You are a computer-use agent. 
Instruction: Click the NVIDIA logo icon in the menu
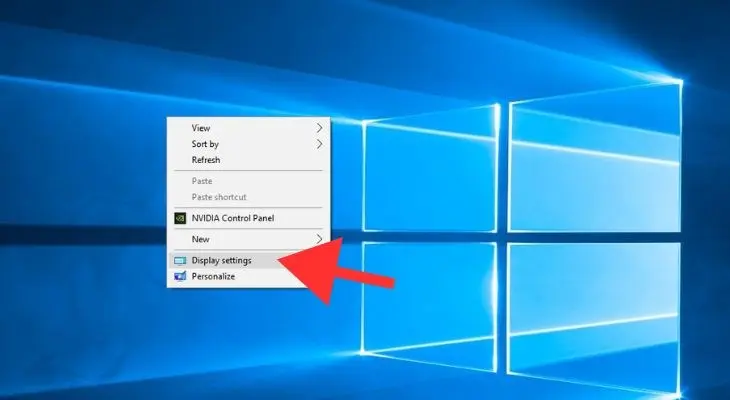tap(180, 218)
